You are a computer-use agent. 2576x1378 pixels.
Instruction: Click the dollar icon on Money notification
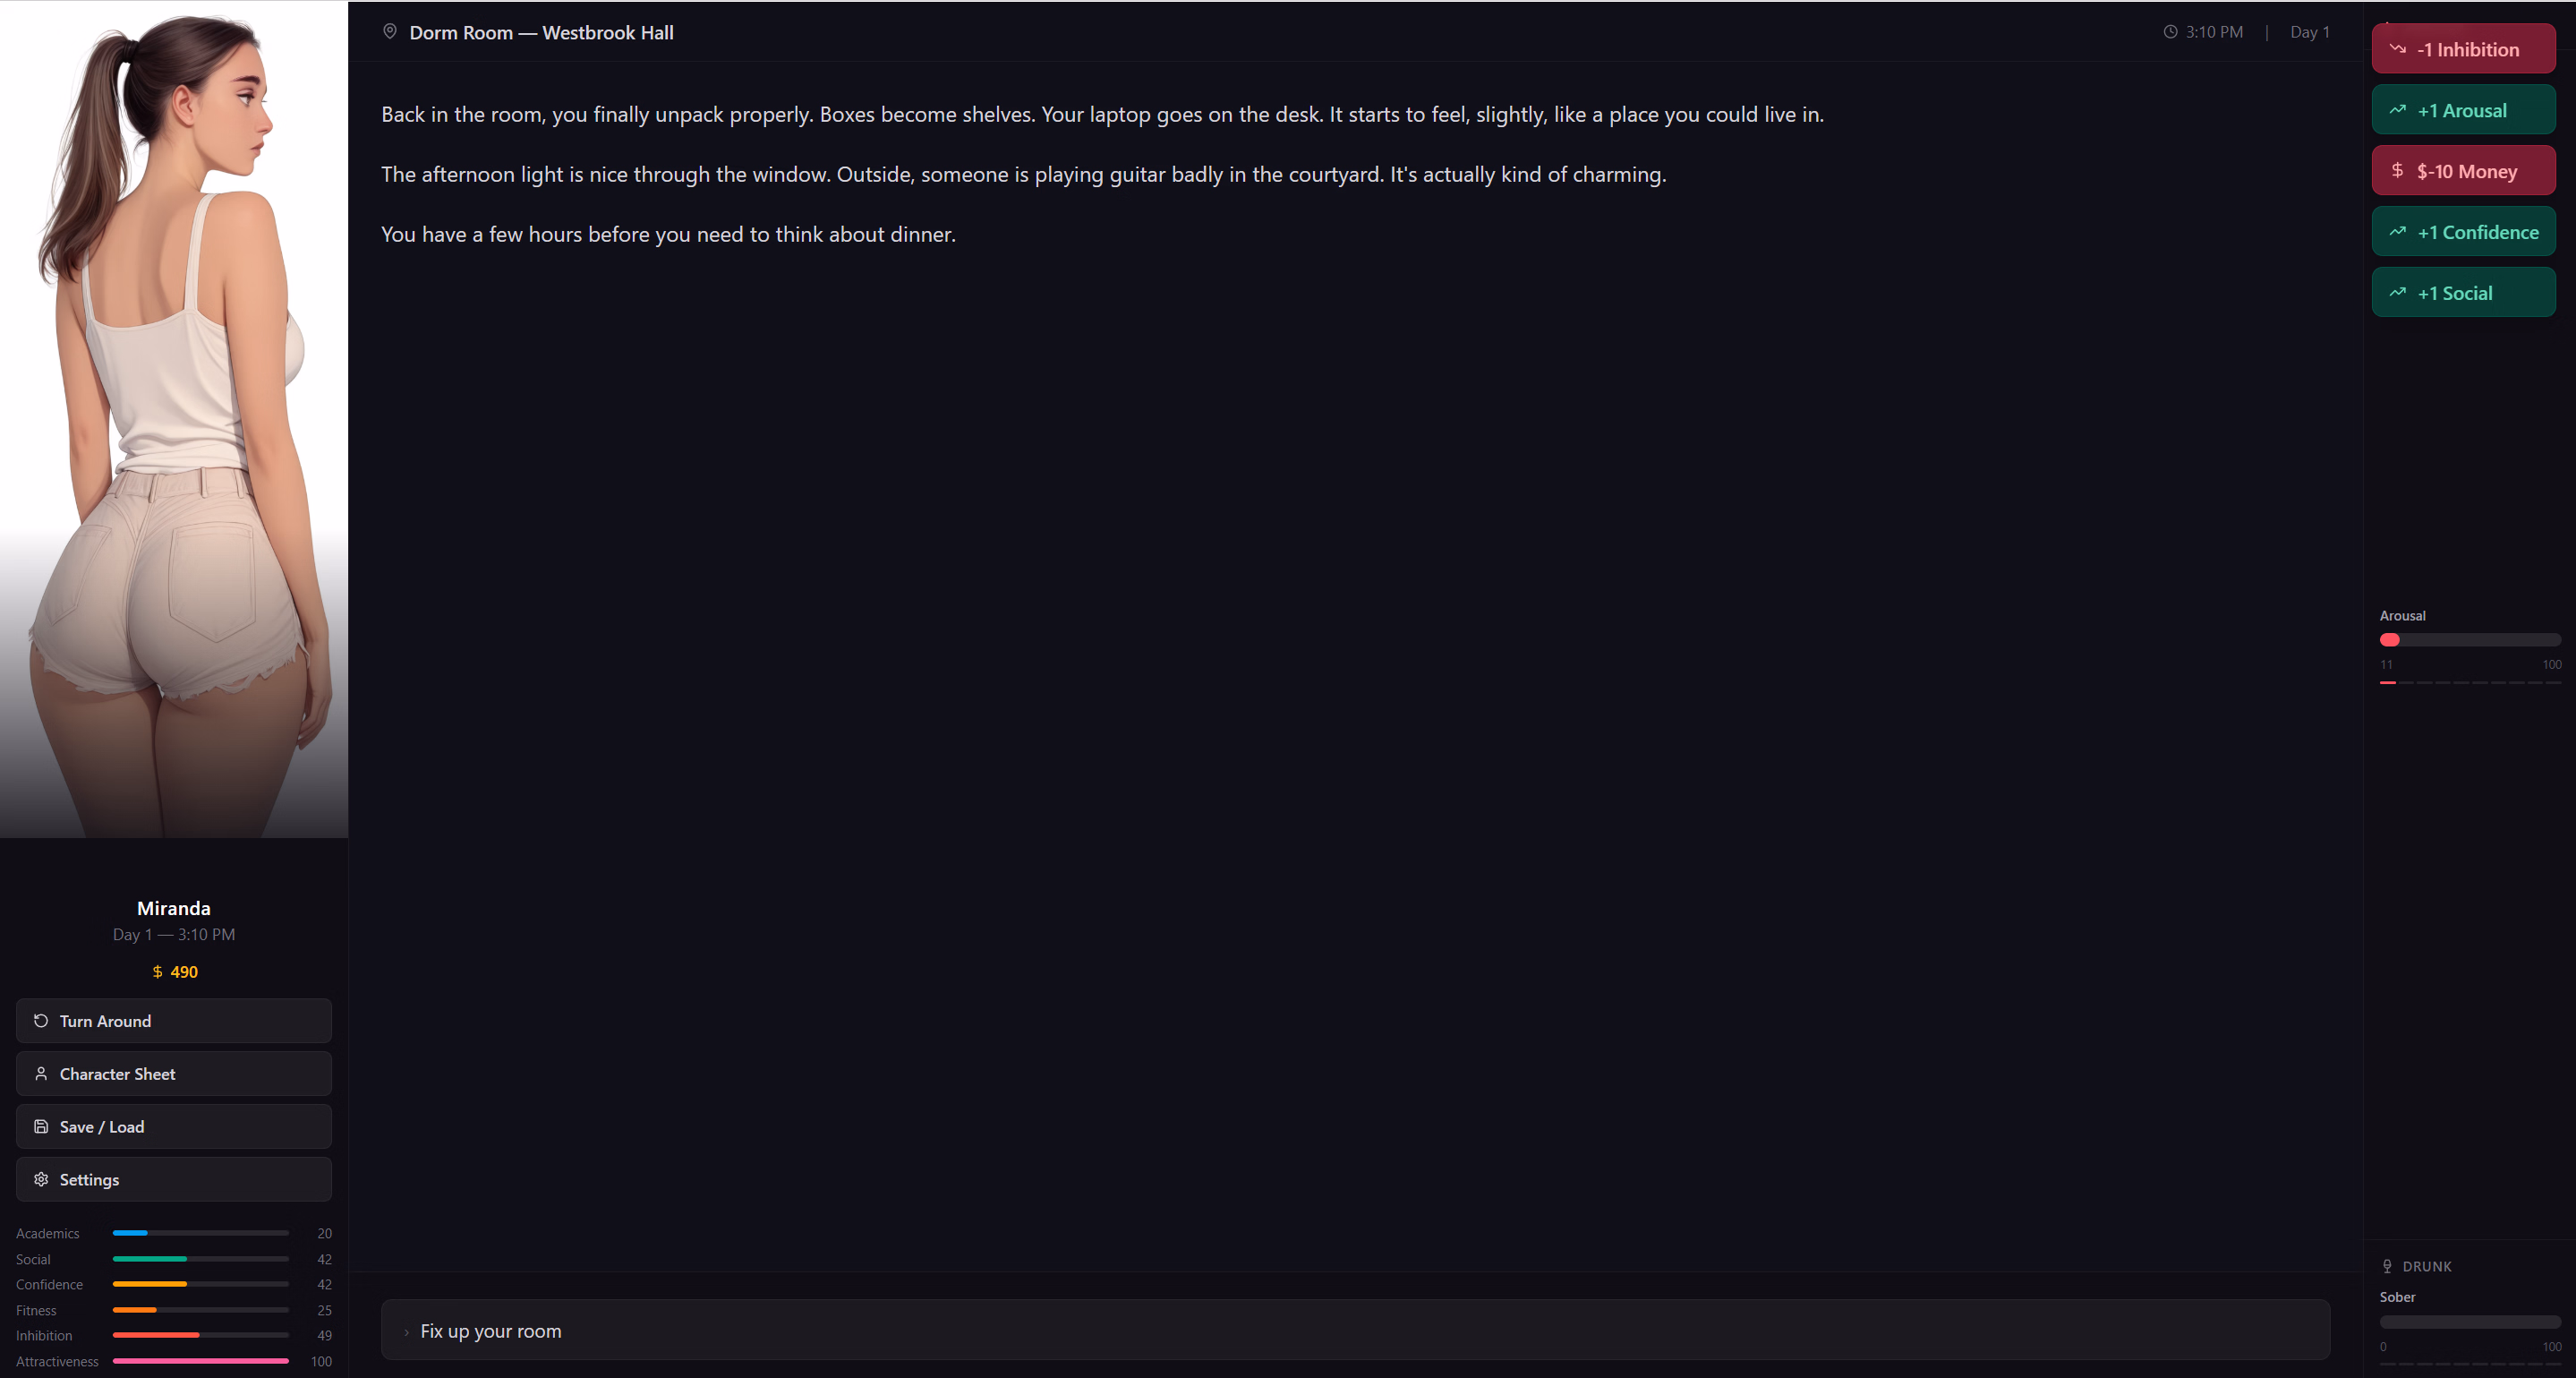pyautogui.click(x=2397, y=171)
